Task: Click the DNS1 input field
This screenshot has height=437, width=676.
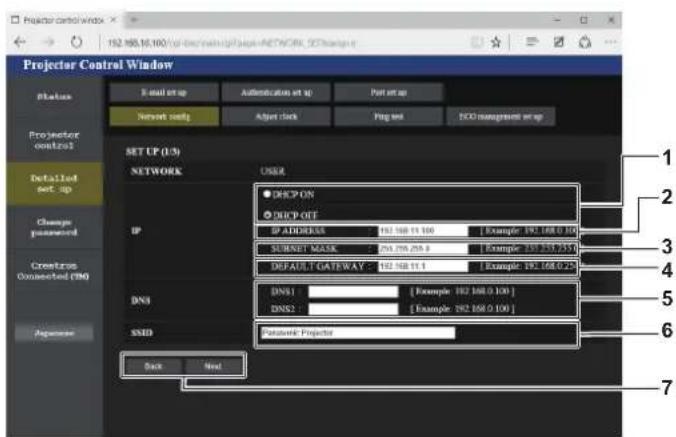Action: point(353,292)
